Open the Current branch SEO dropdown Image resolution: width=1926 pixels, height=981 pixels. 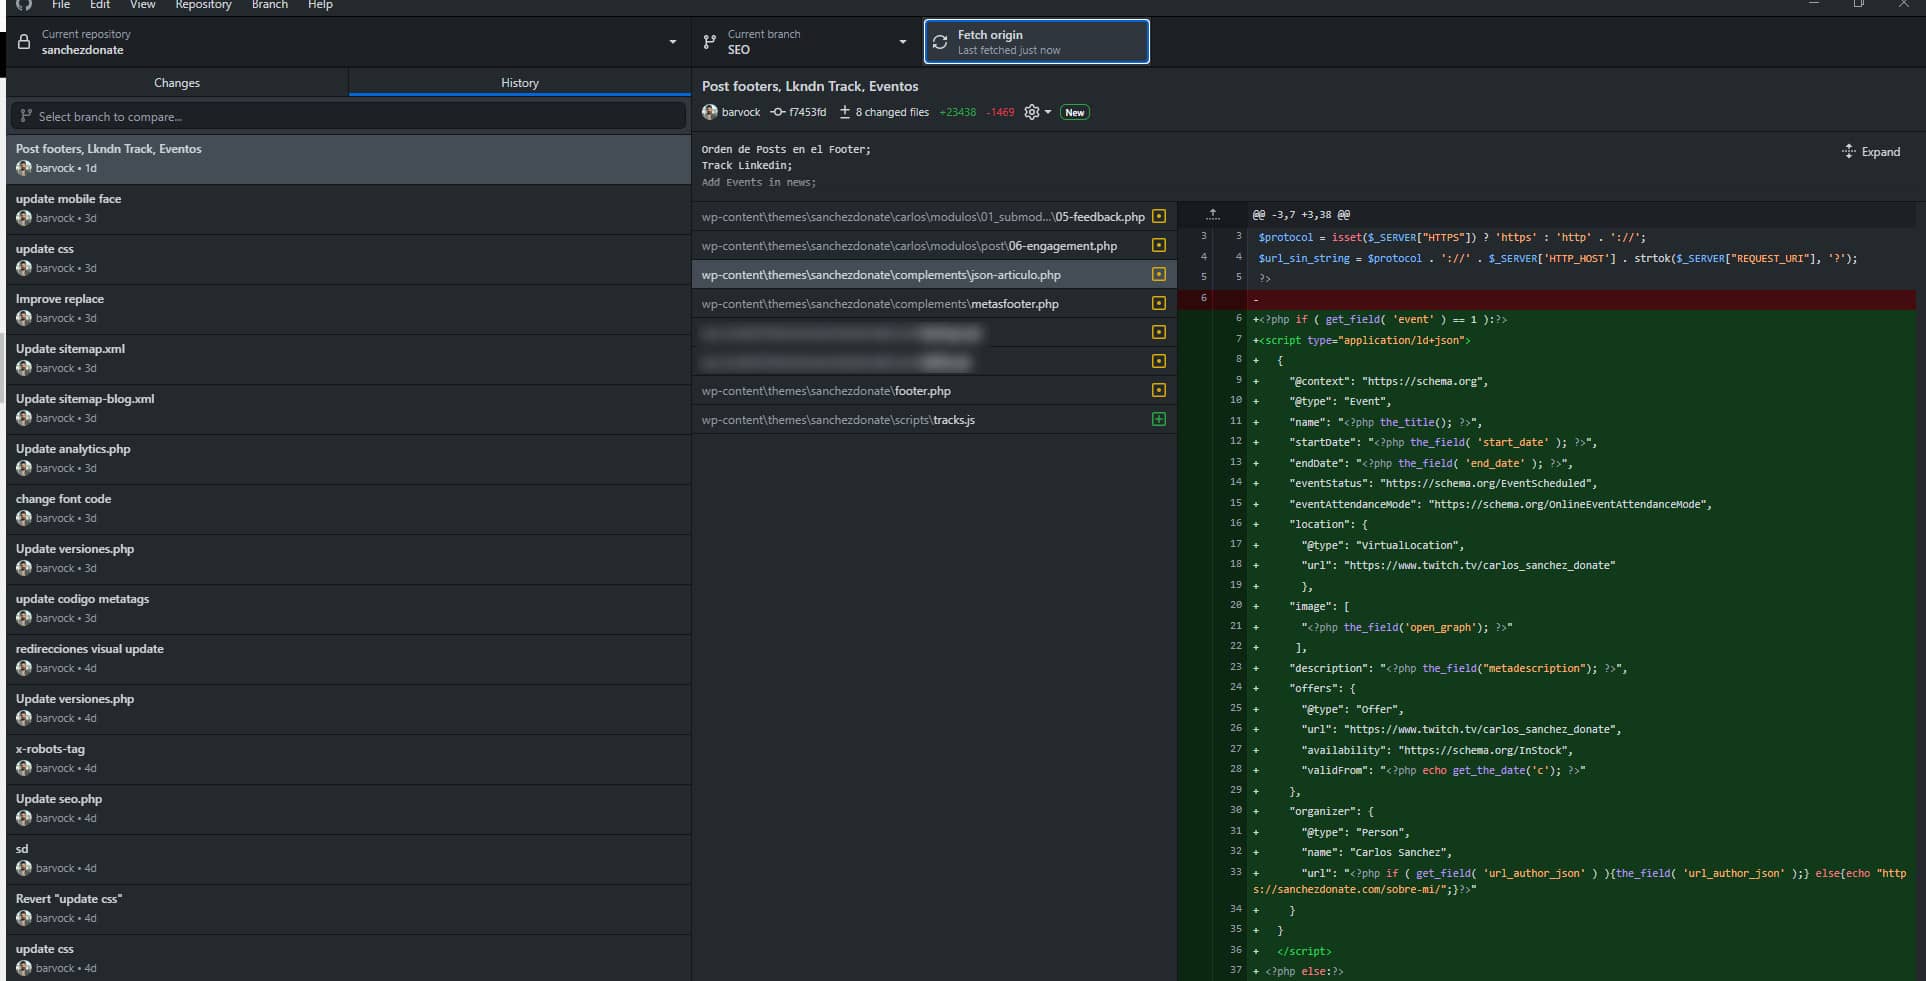coord(806,42)
